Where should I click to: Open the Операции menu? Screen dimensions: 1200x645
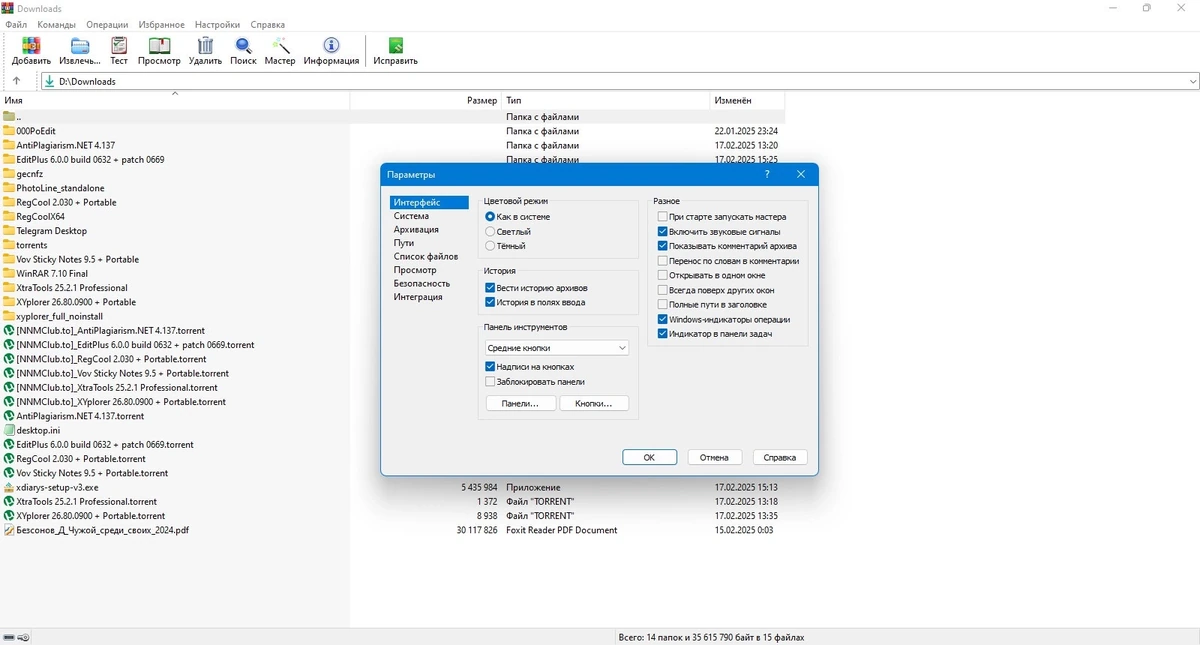[x=107, y=24]
